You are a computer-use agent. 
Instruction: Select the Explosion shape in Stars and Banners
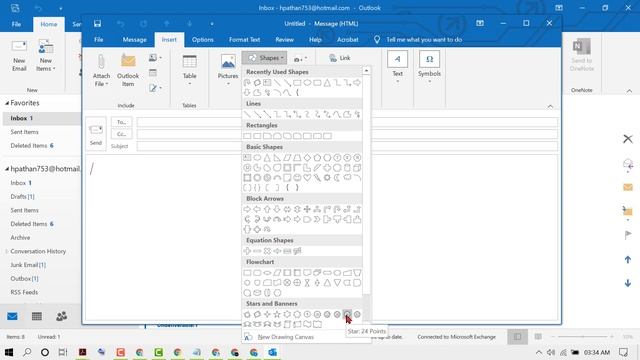point(247,314)
